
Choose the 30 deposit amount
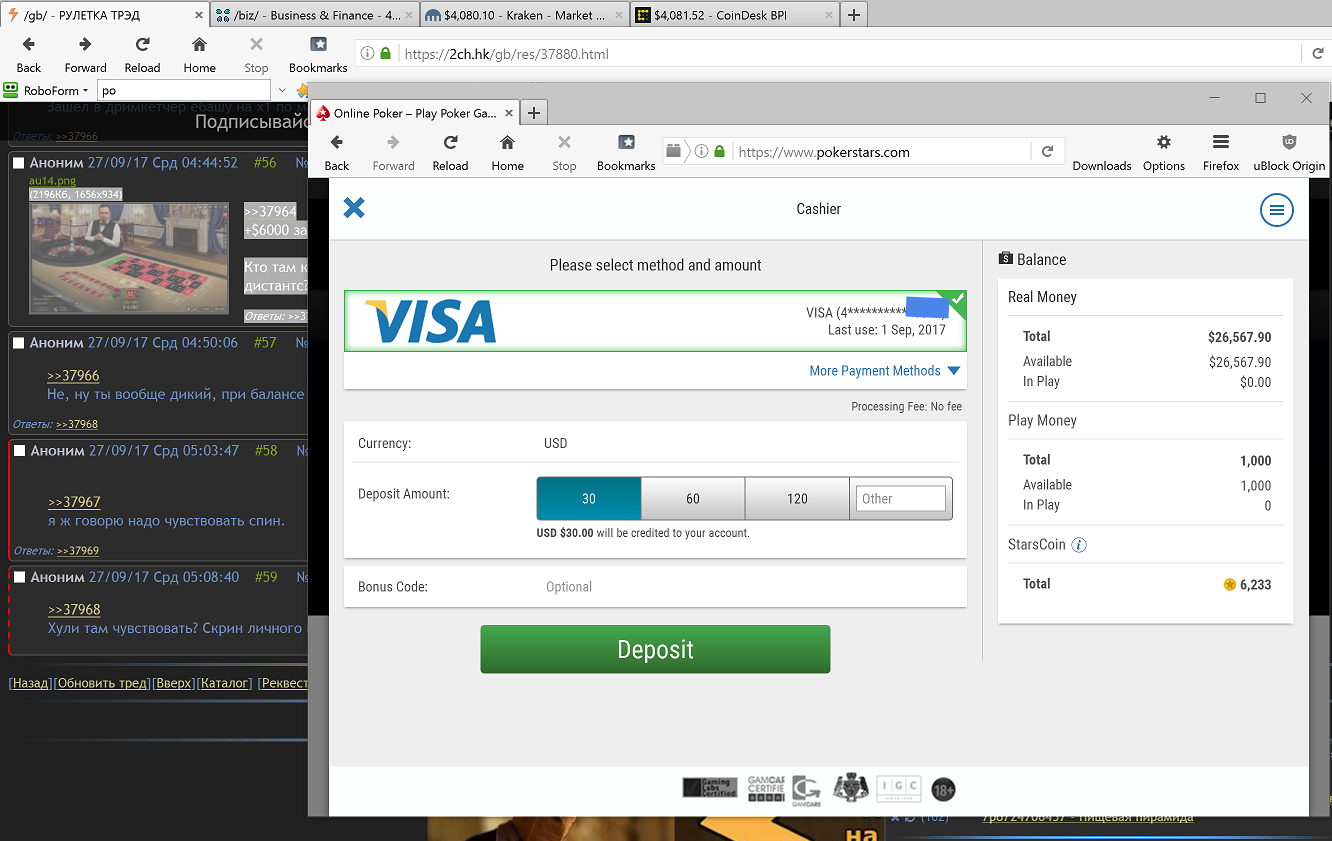(x=589, y=498)
